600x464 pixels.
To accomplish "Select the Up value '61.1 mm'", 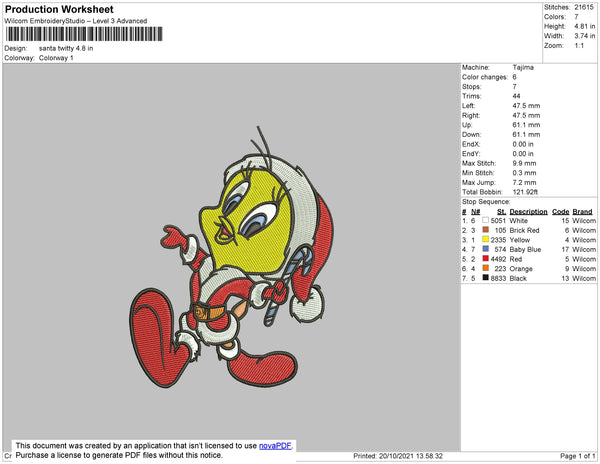I will point(526,125).
